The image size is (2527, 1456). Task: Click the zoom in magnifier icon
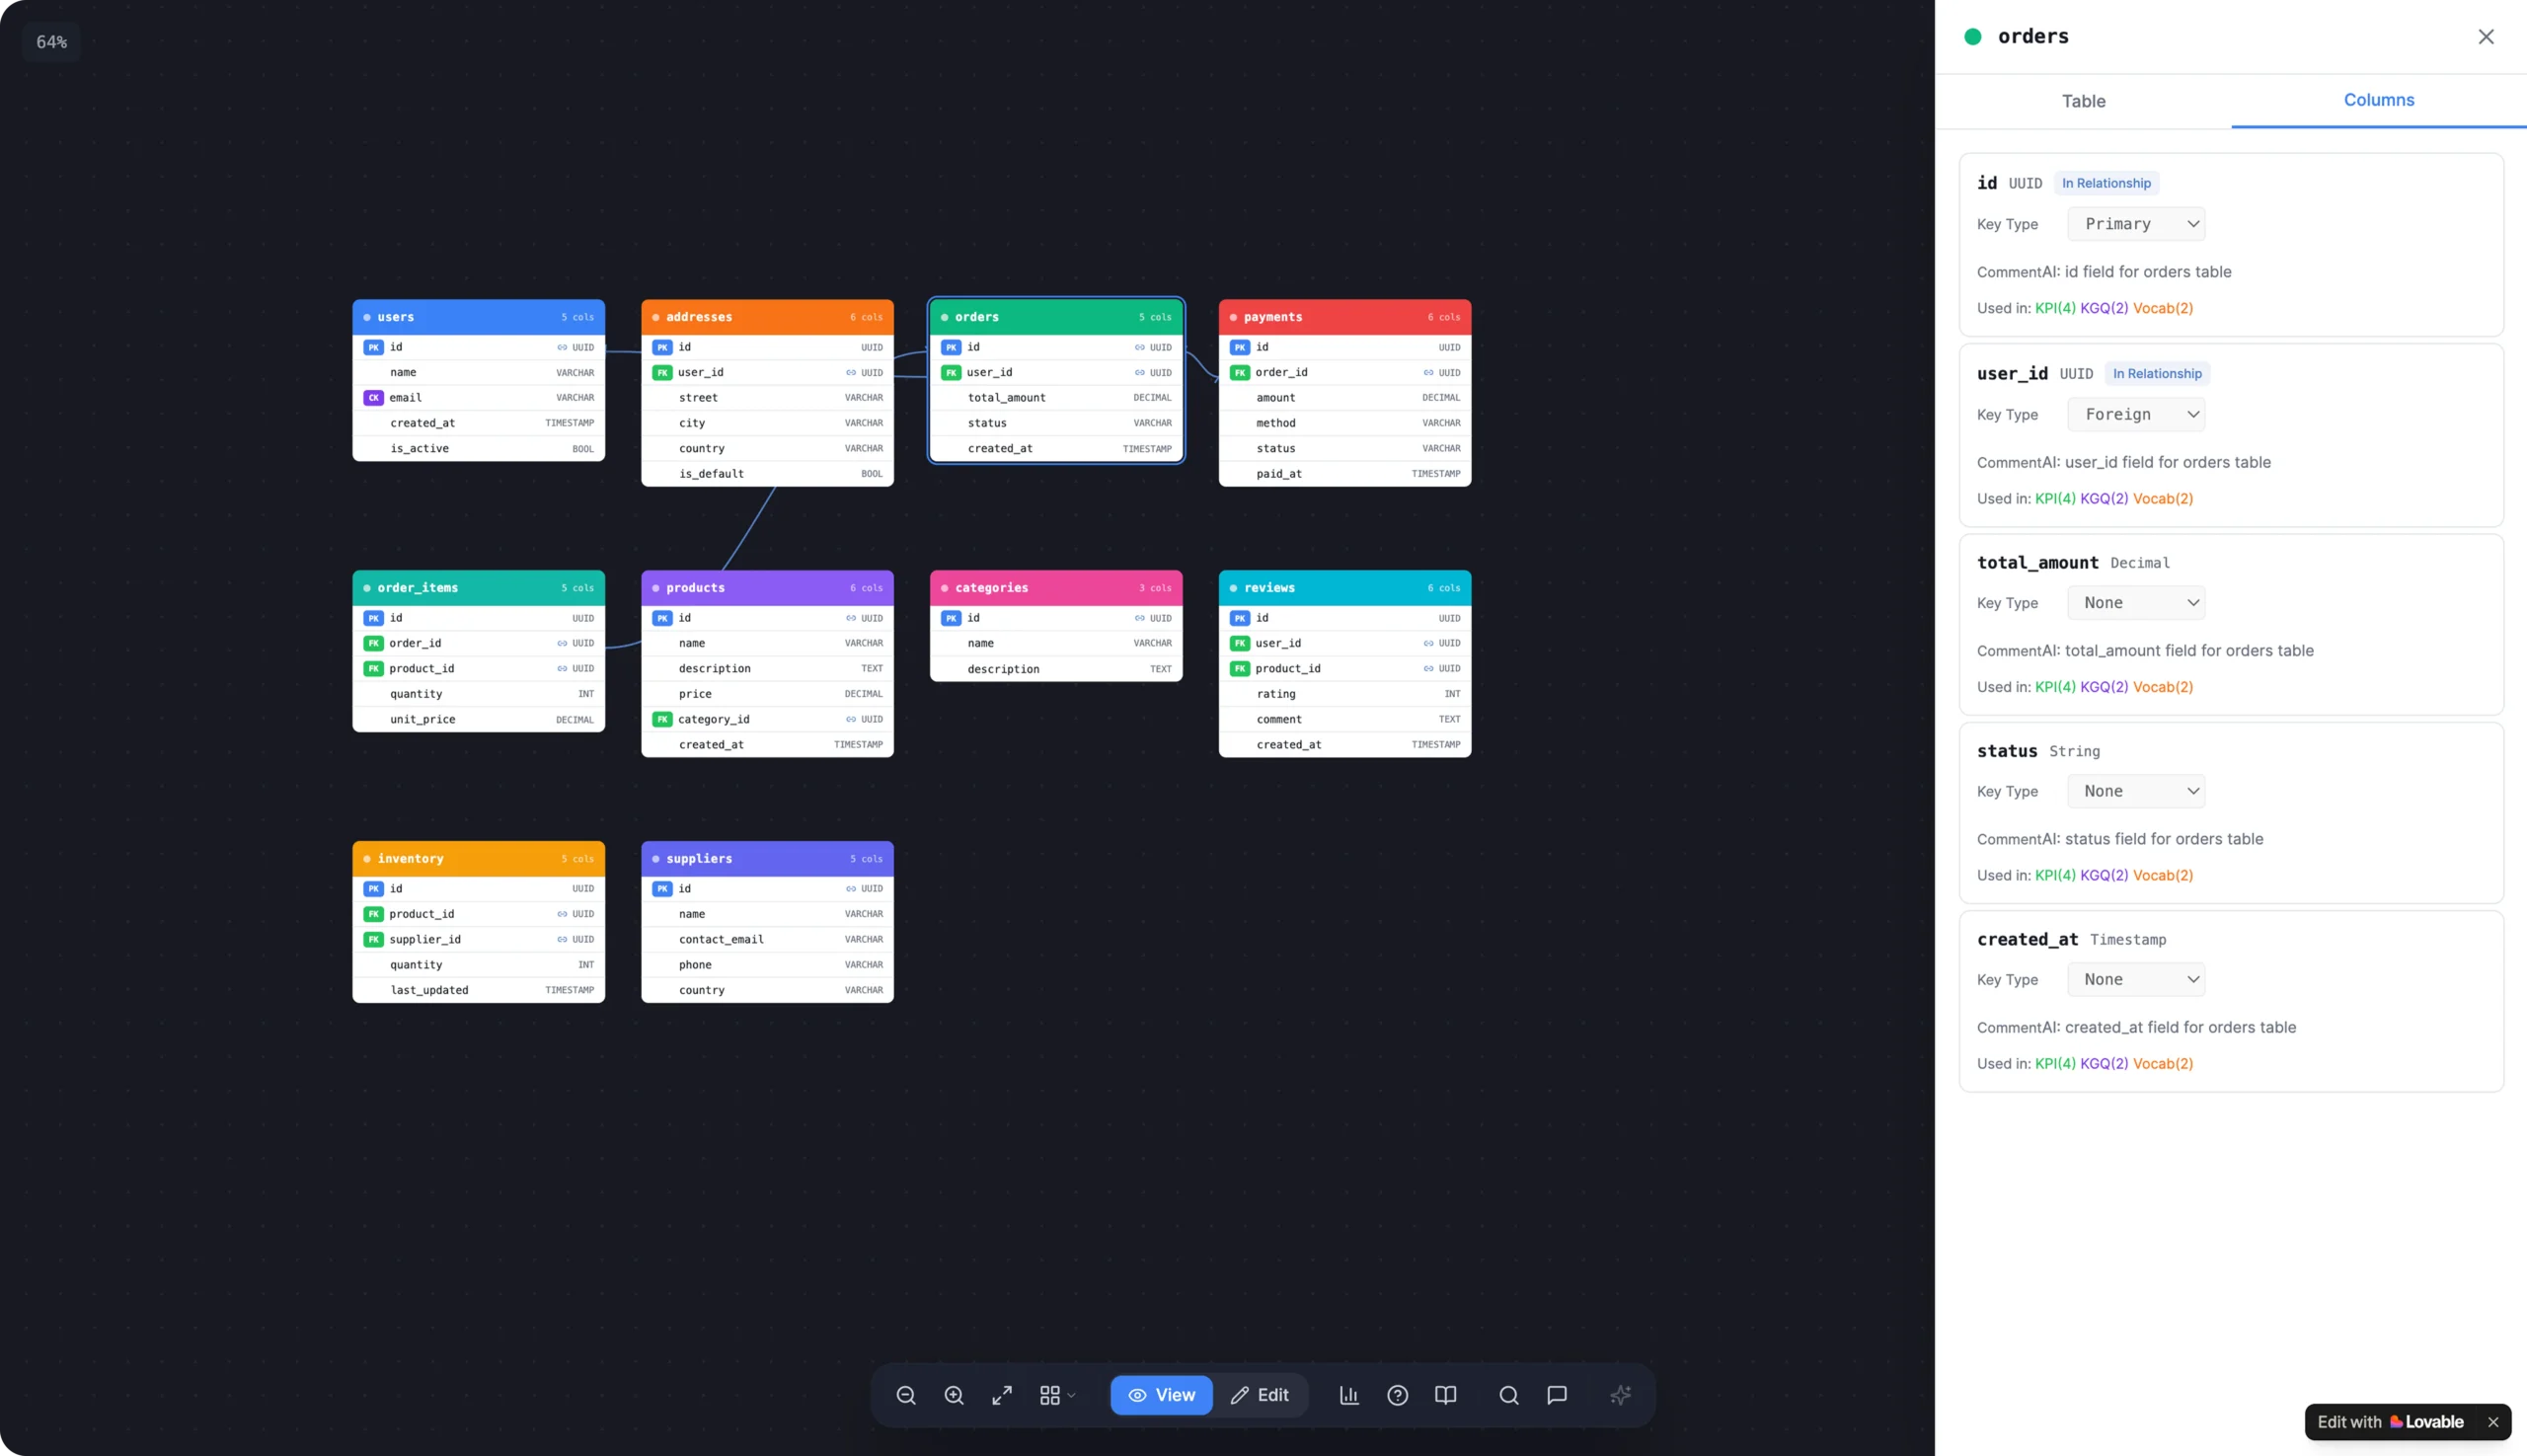[x=954, y=1395]
